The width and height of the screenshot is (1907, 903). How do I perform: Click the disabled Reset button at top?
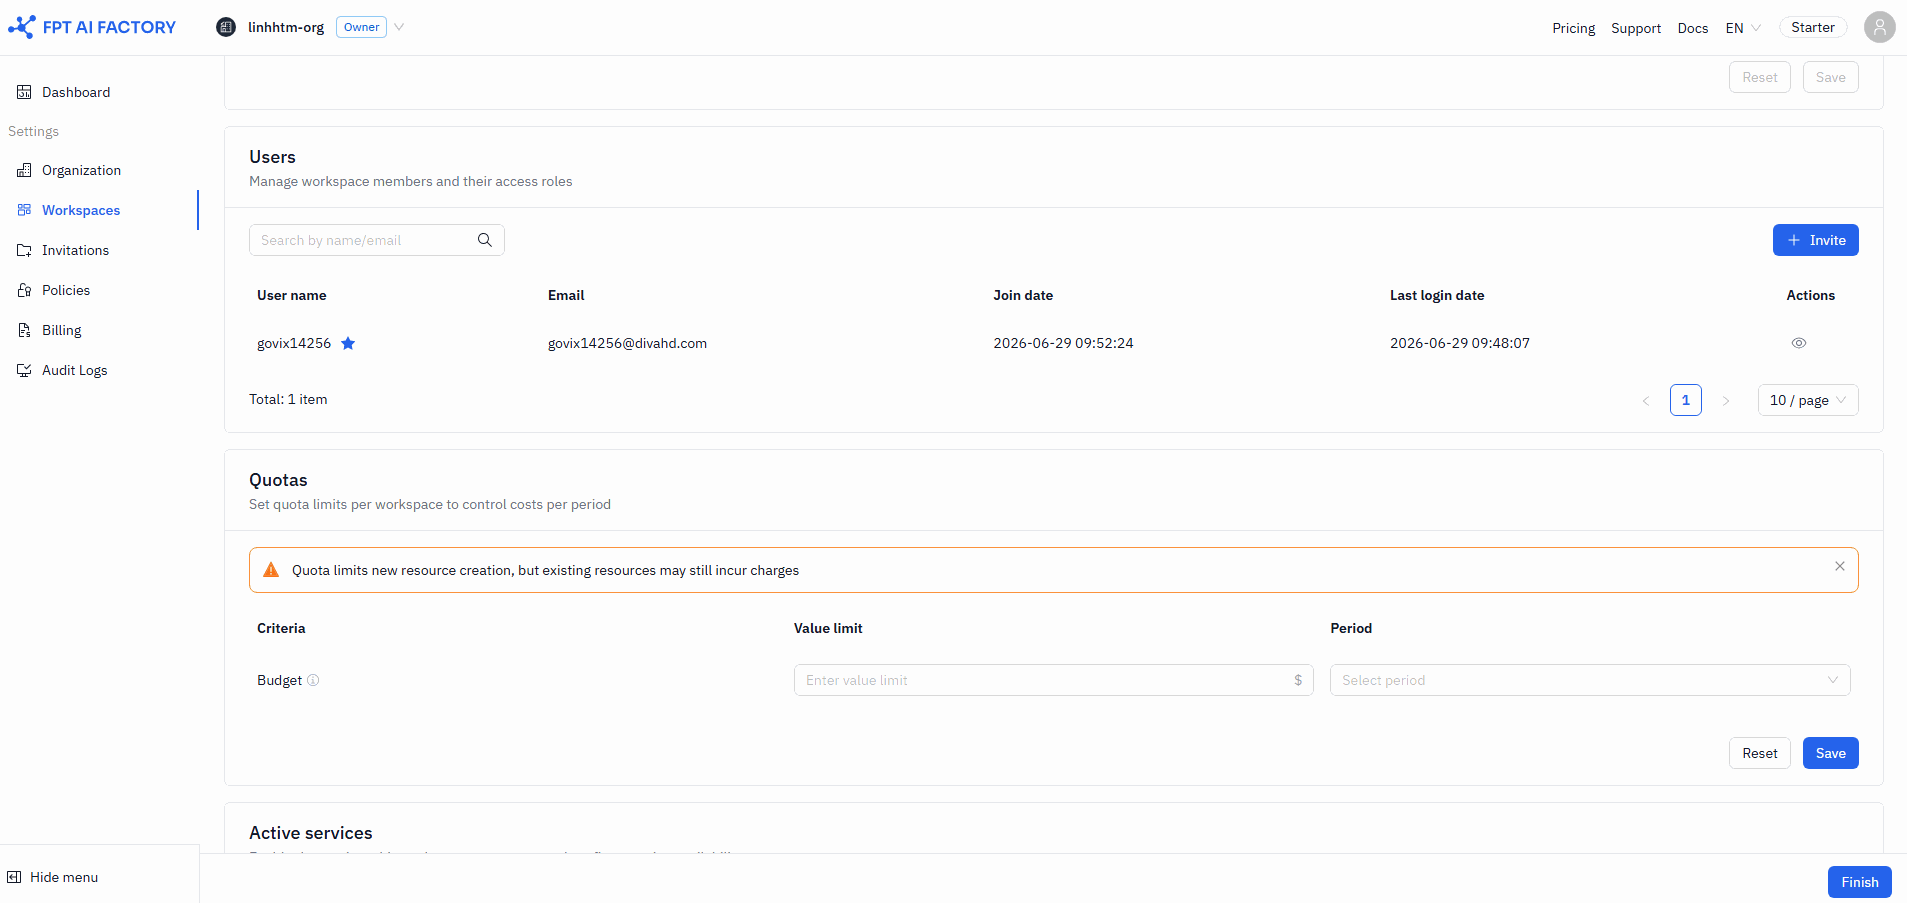(1759, 77)
